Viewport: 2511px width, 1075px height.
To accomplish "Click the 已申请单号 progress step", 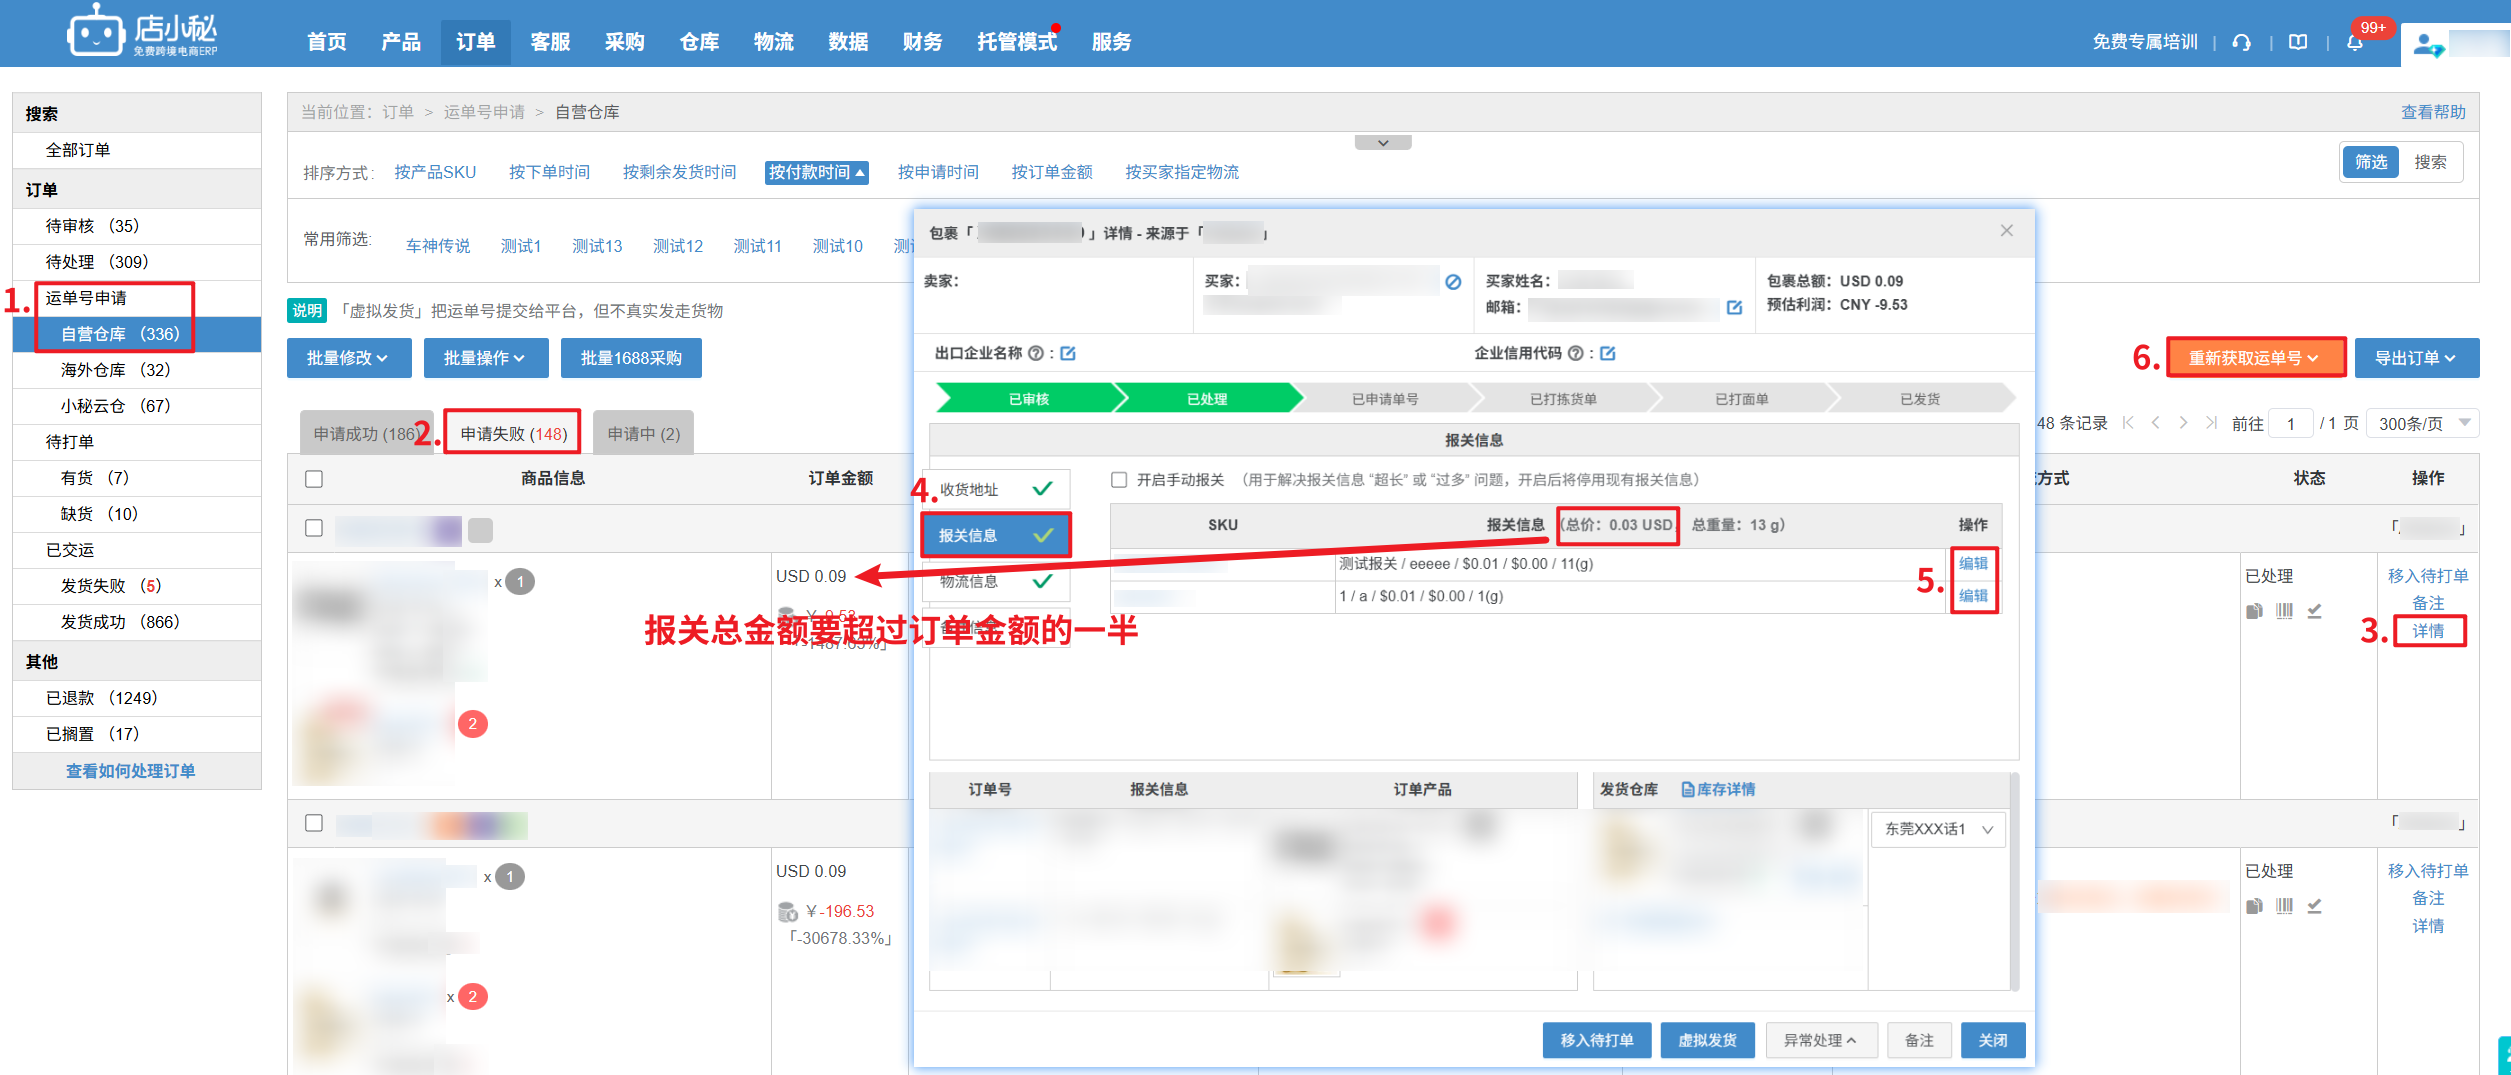I will [x=1384, y=399].
